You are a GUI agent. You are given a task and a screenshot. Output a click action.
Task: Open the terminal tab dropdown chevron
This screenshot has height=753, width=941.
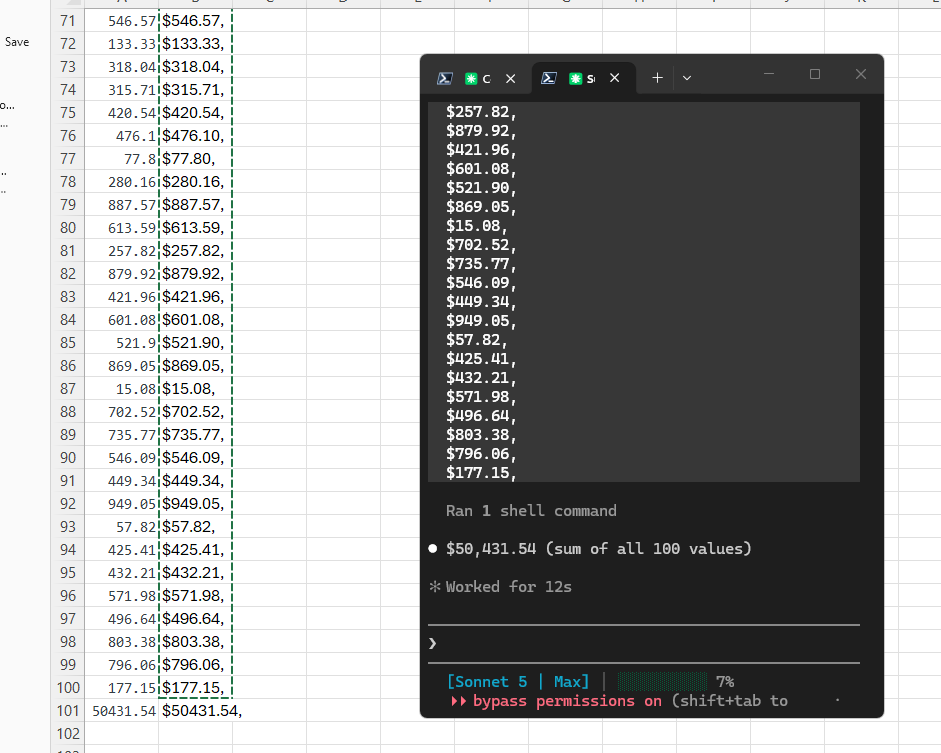687,78
